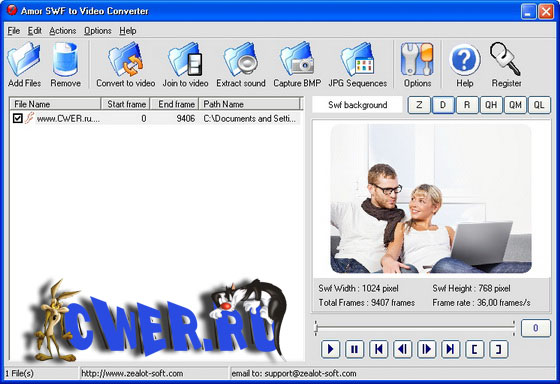Click the SWF preview image

click(431, 199)
